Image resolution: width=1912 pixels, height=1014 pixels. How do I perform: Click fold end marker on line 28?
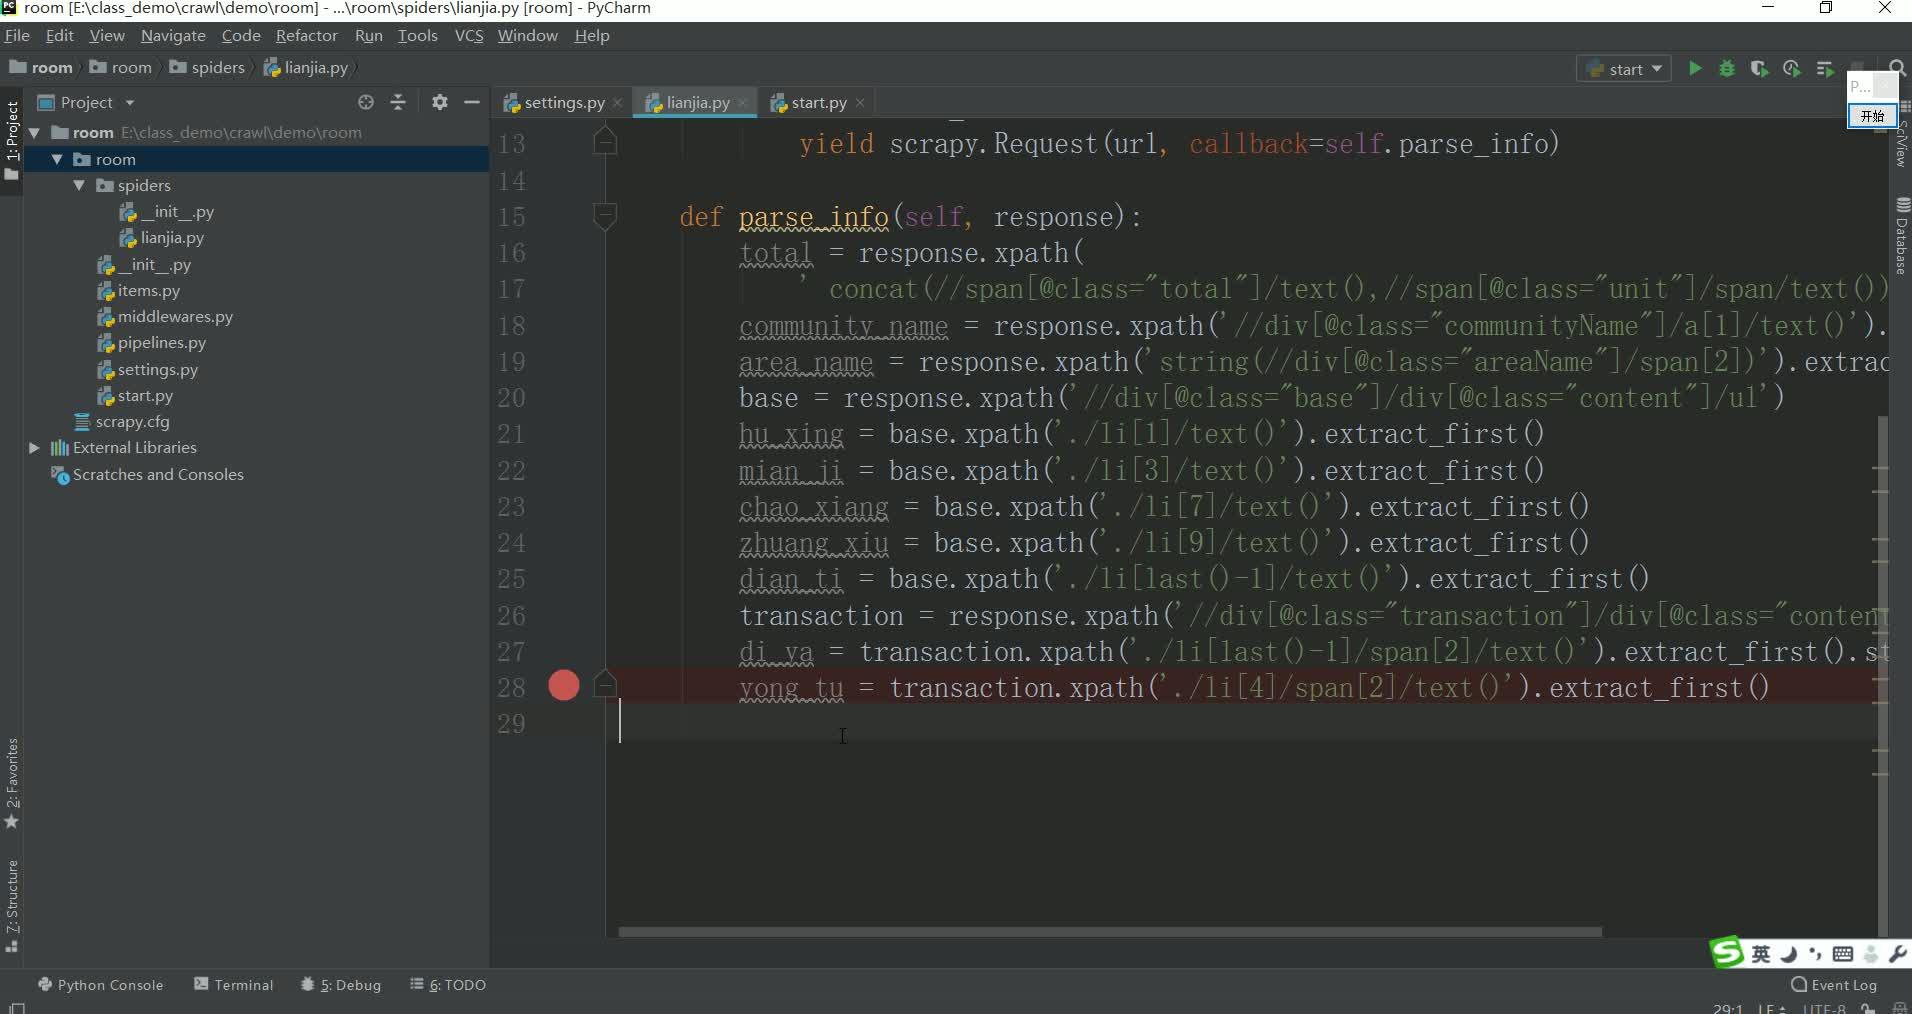(x=605, y=685)
